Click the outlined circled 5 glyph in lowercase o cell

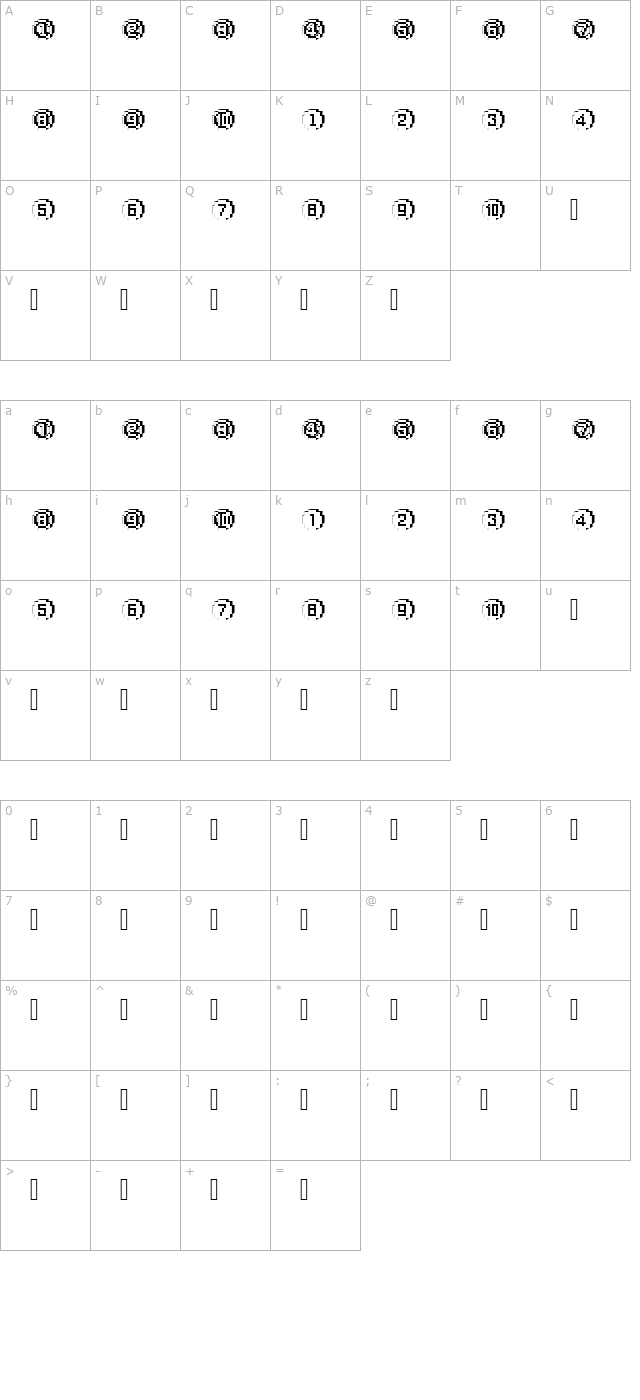coord(44,610)
